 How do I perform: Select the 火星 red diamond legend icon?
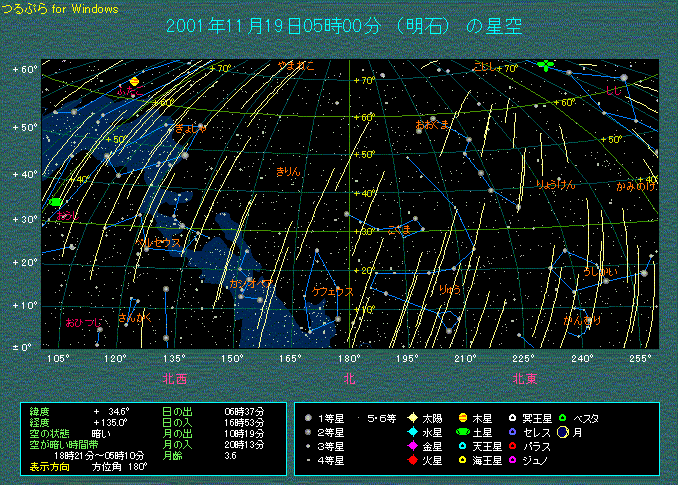coord(413,459)
